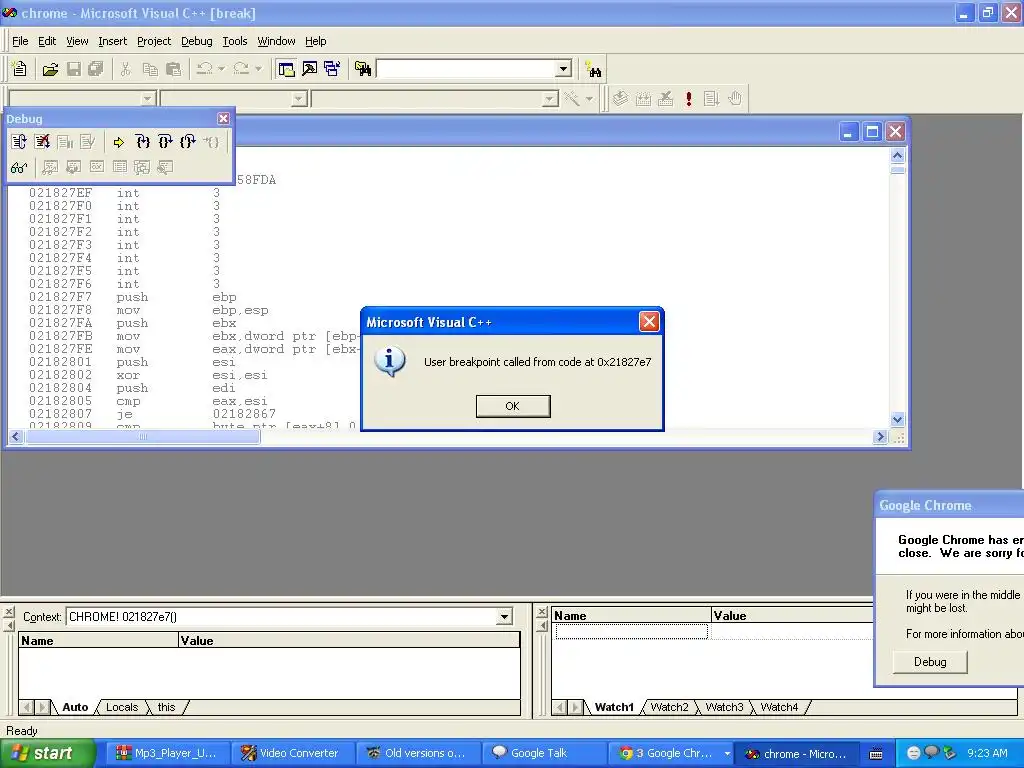Expand the second WizardBar filter combo box
The height and width of the screenshot is (768, 1024).
coord(299,99)
